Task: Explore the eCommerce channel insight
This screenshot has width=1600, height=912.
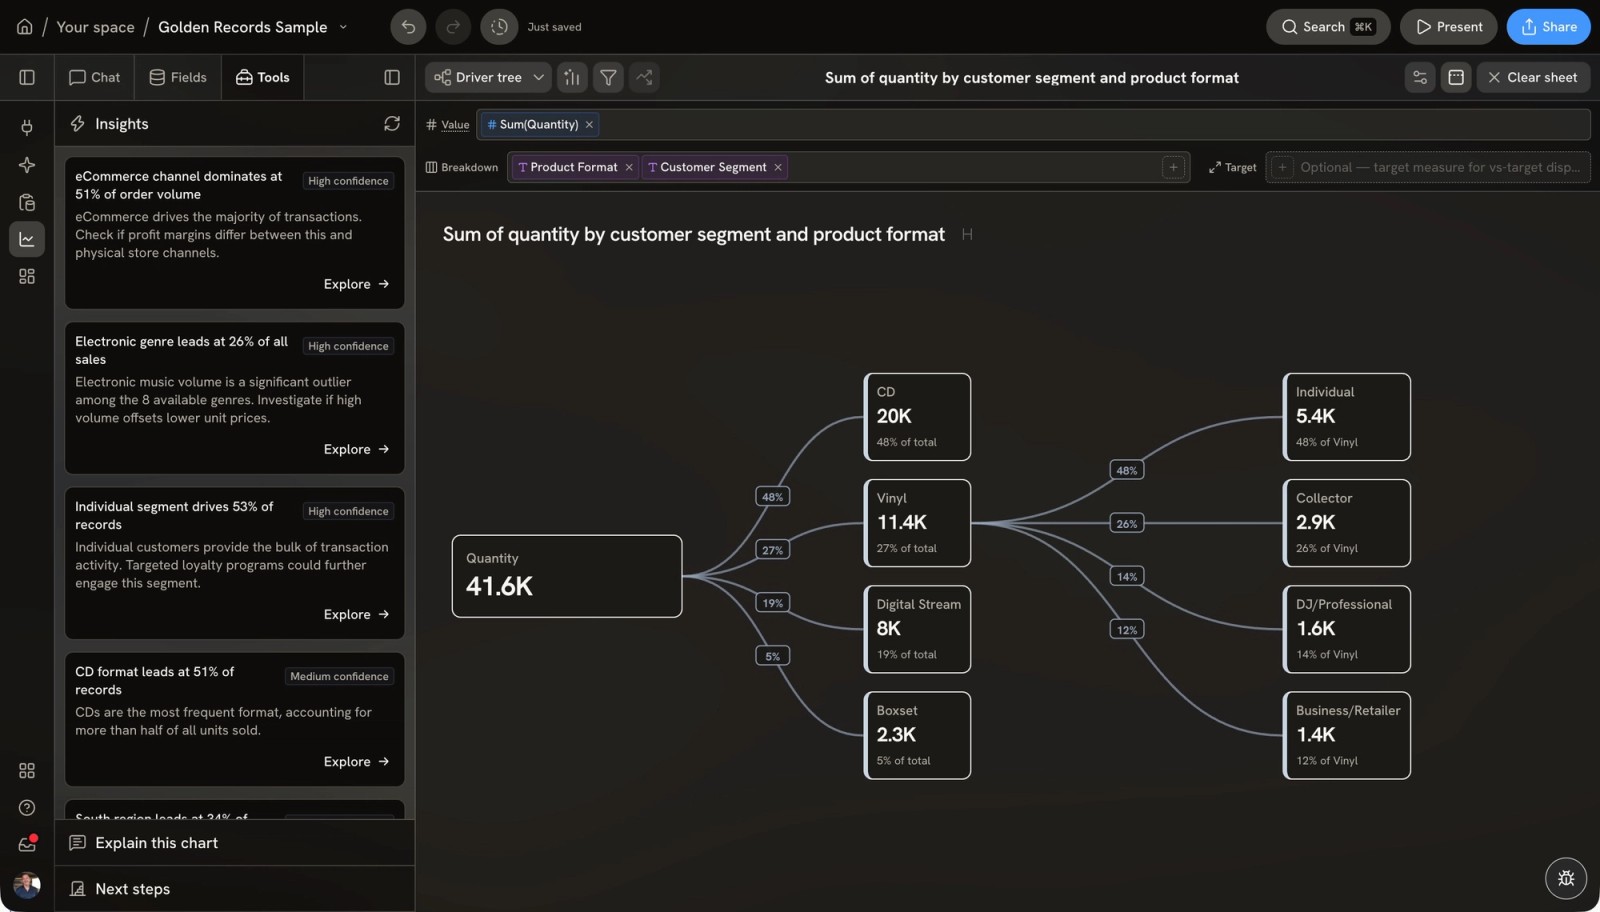Action: point(356,284)
